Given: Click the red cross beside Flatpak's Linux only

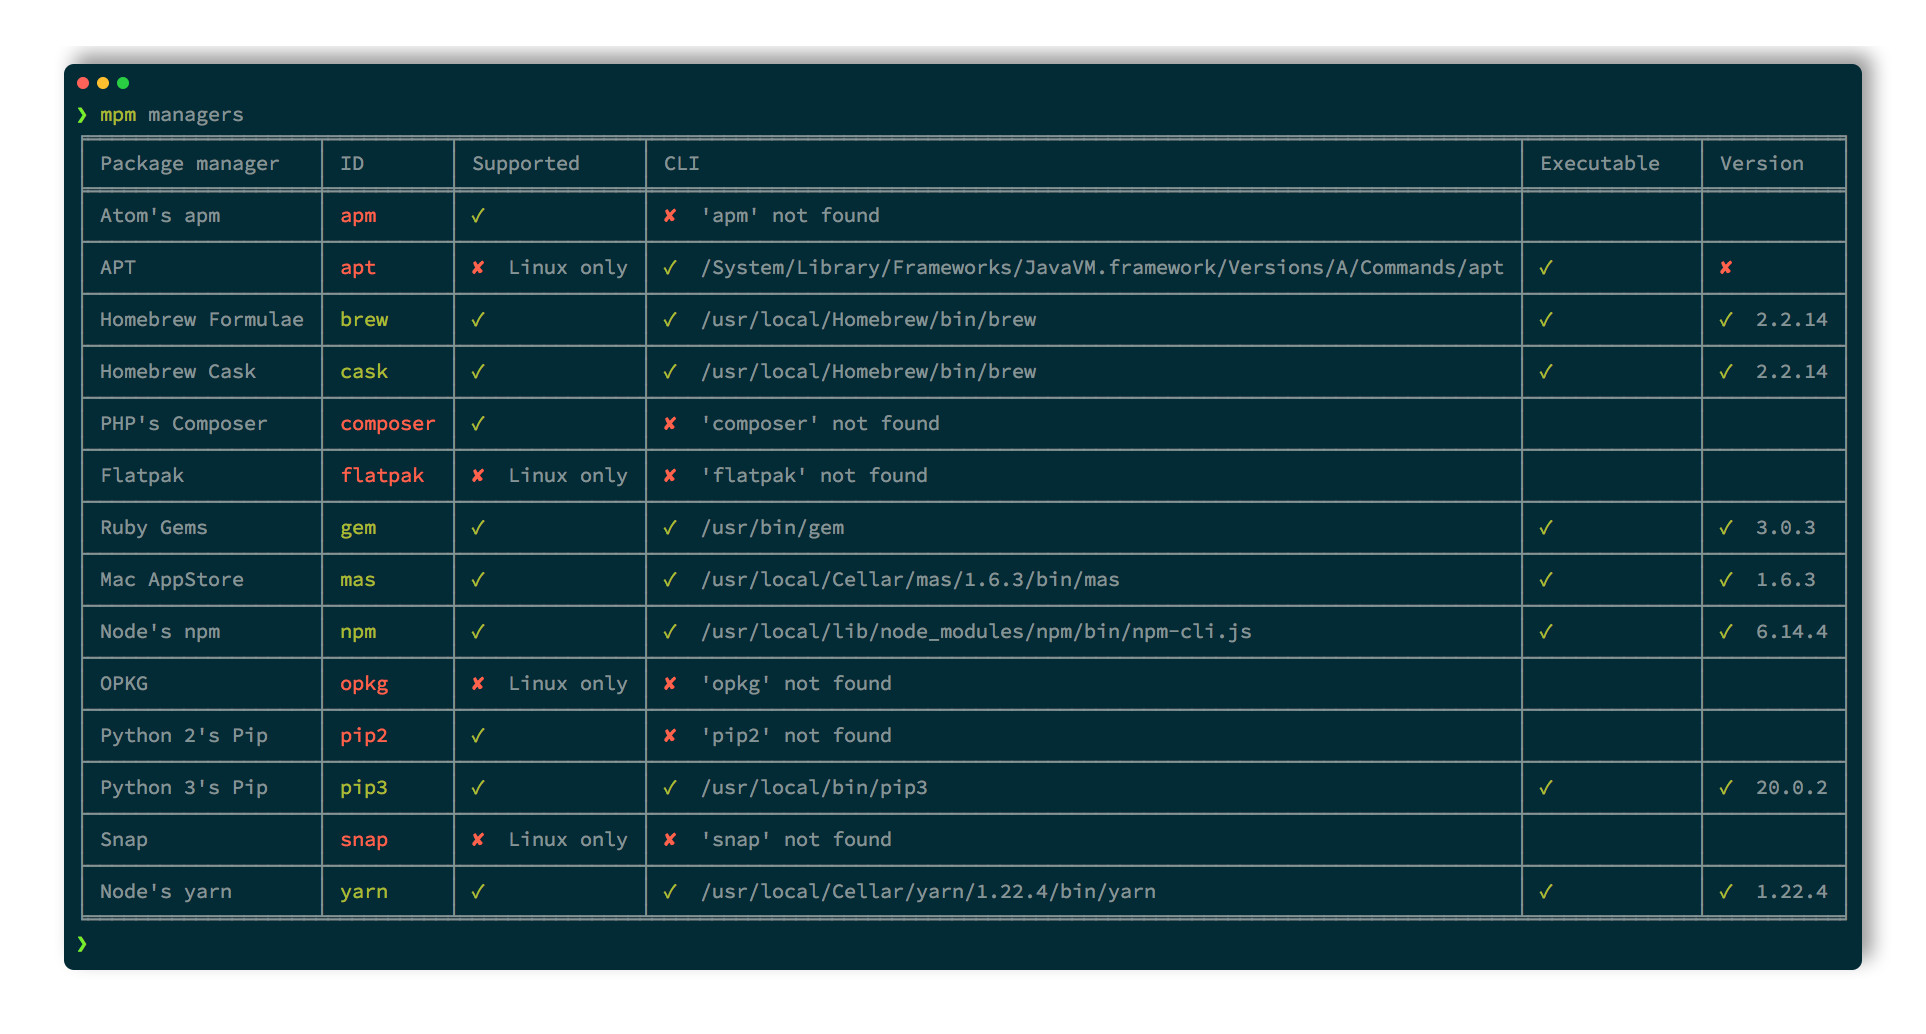Looking at the screenshot, I should pos(478,476).
